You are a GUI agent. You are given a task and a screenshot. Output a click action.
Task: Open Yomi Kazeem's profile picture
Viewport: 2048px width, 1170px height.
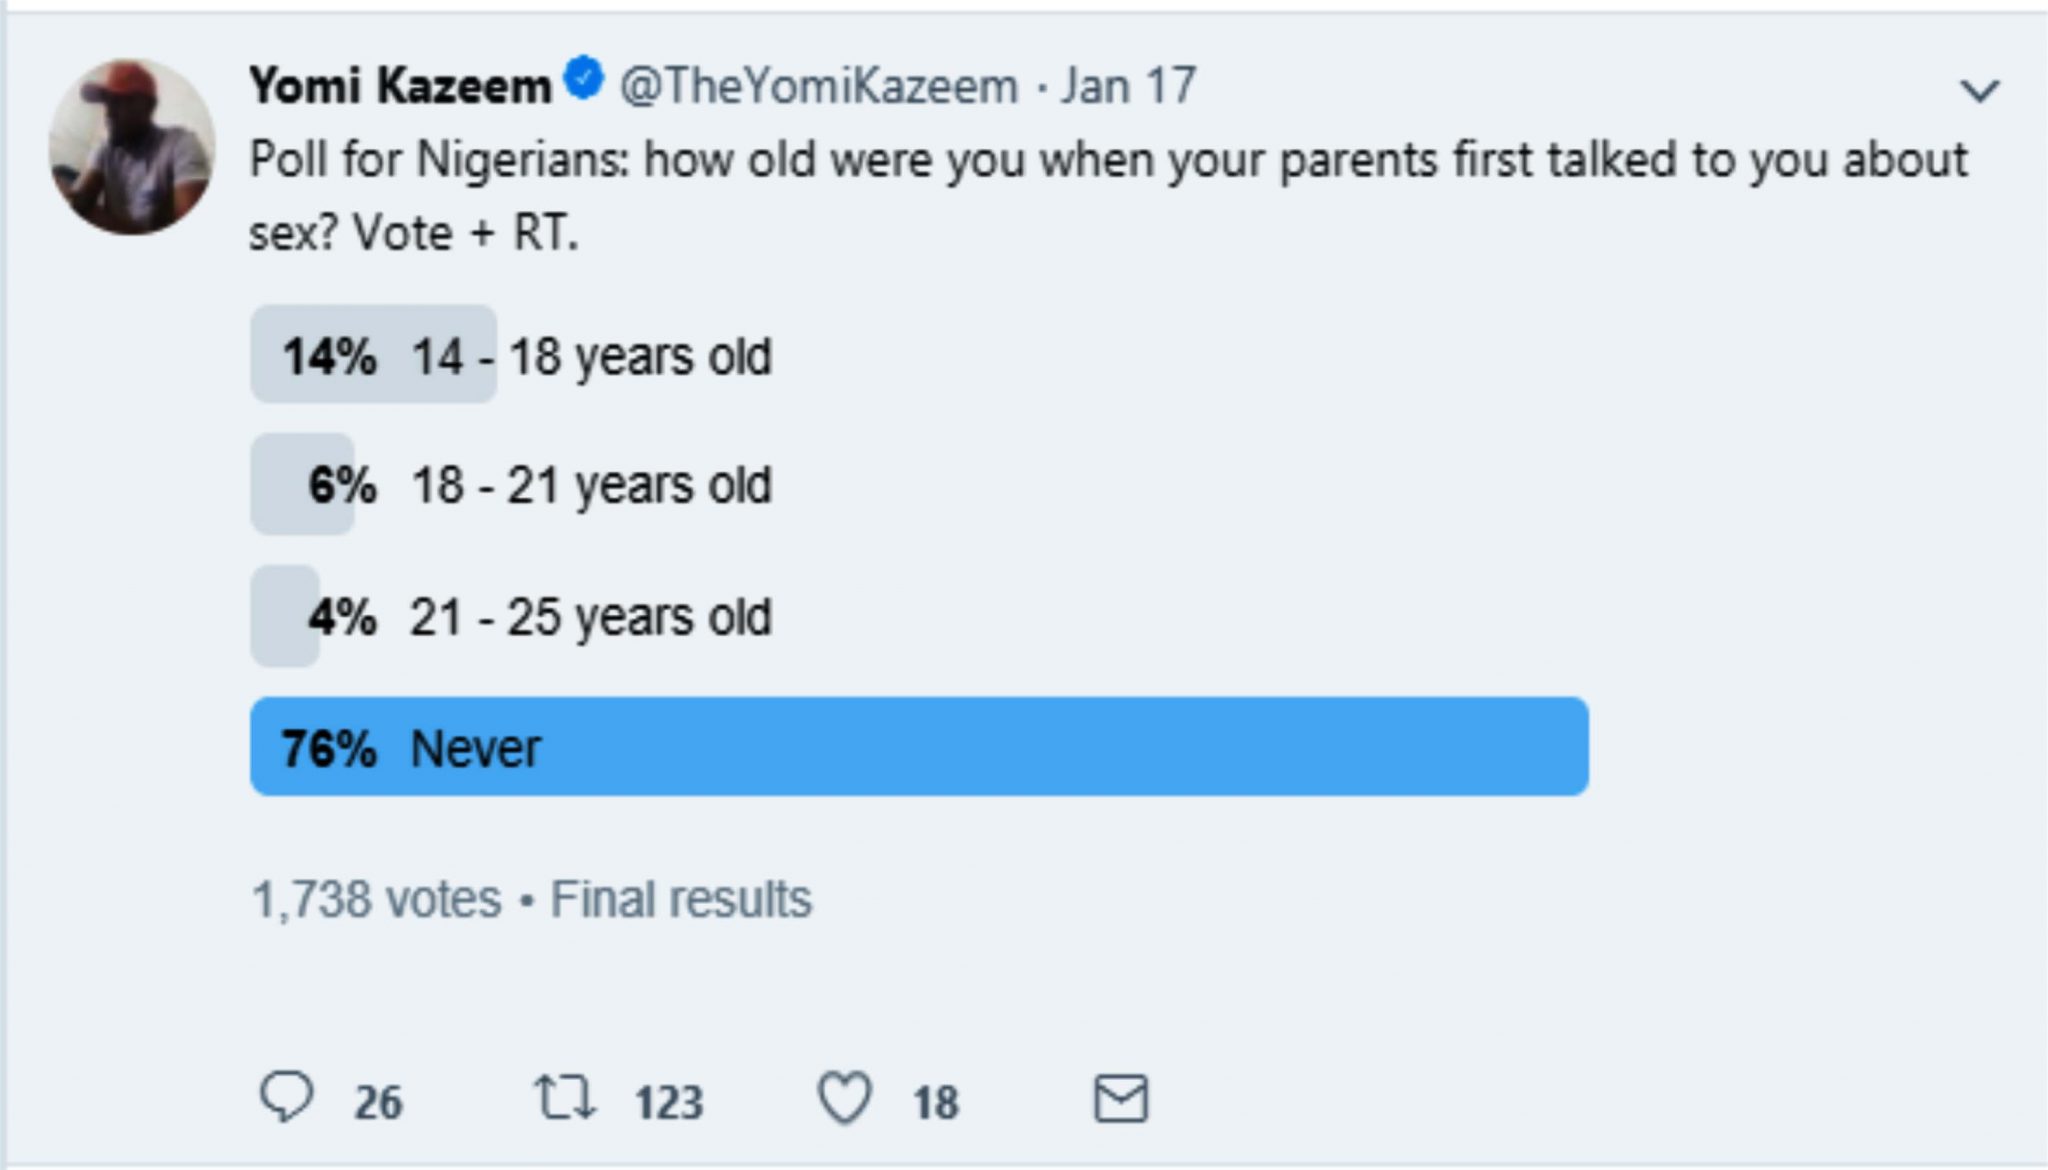click(x=131, y=147)
